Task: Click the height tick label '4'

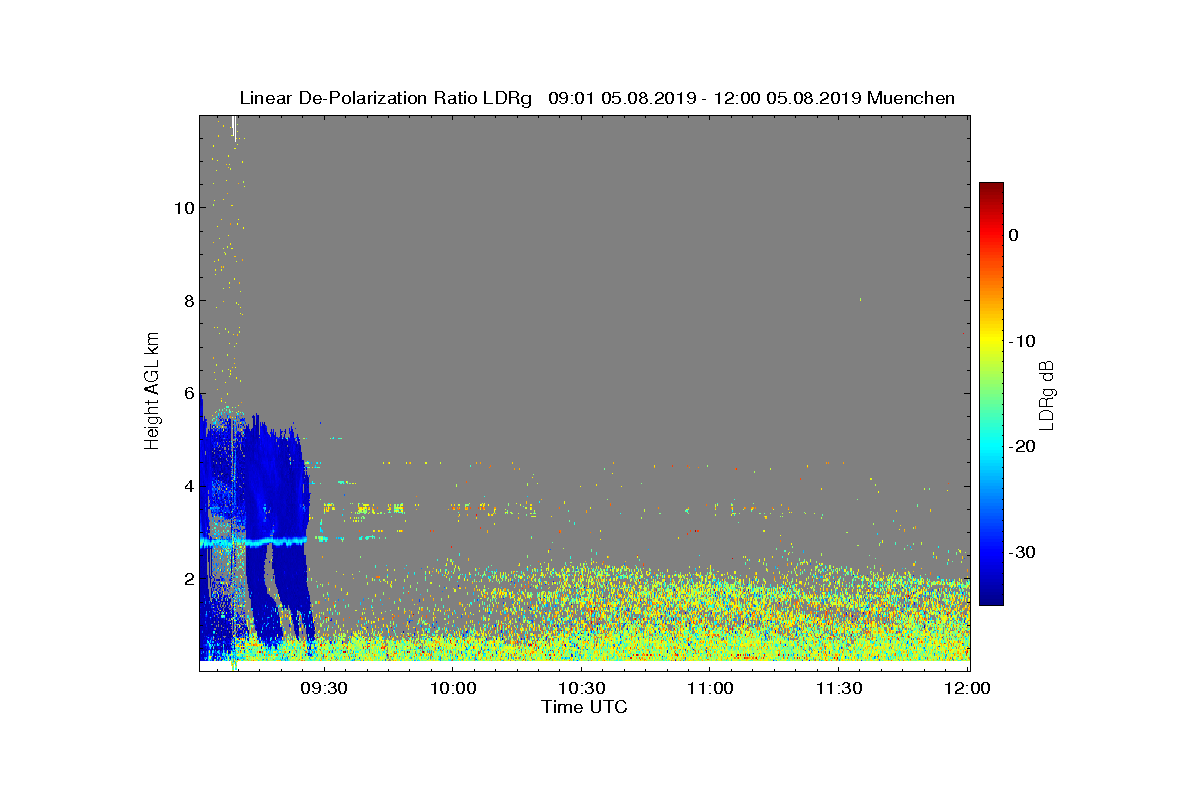Action: point(187,486)
